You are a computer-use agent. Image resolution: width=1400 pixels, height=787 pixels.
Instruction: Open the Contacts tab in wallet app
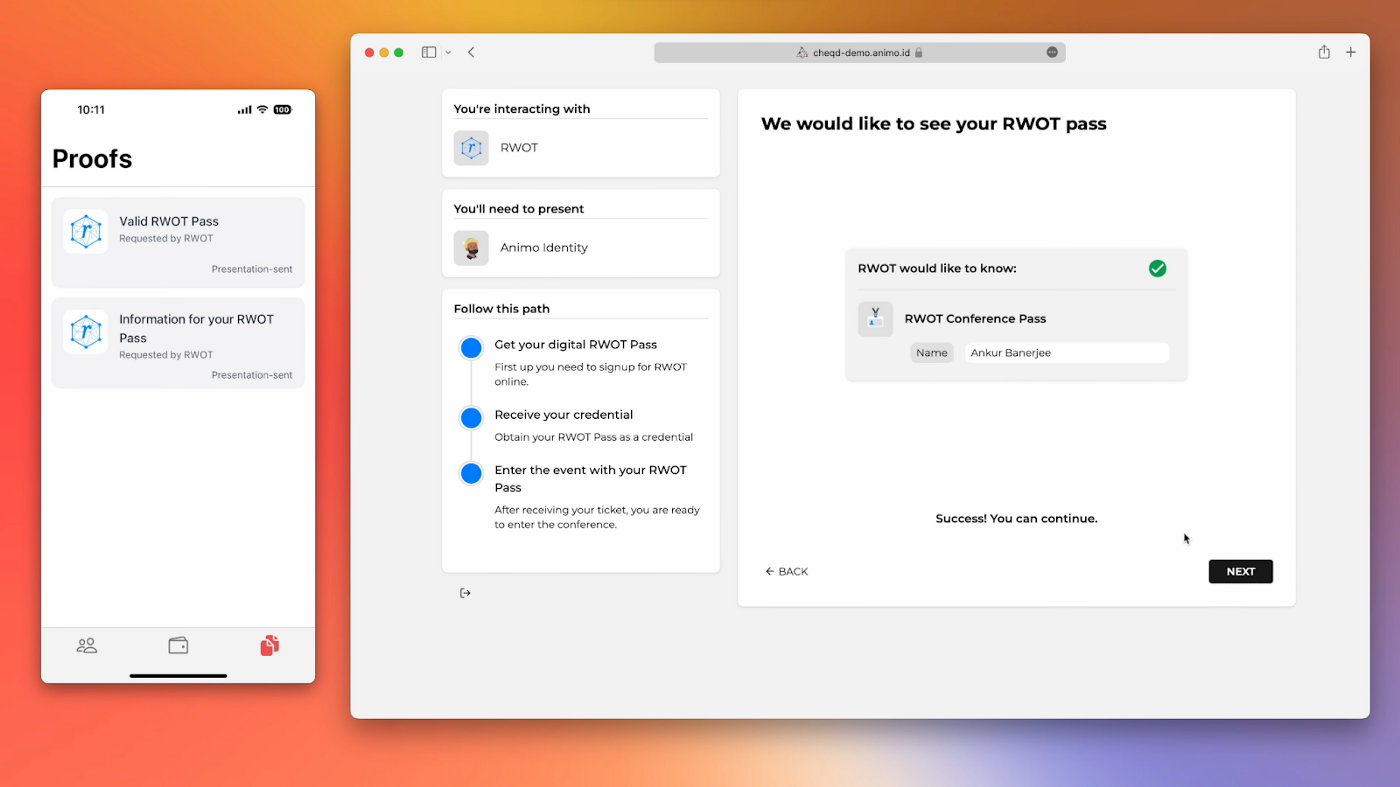point(87,646)
